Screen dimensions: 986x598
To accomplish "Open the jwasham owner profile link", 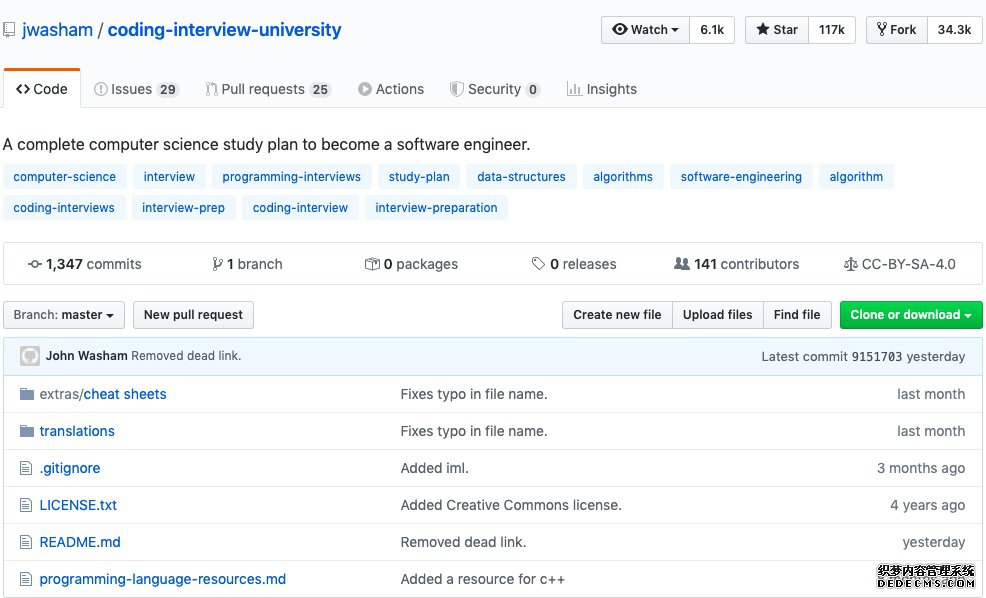I will click(57, 30).
